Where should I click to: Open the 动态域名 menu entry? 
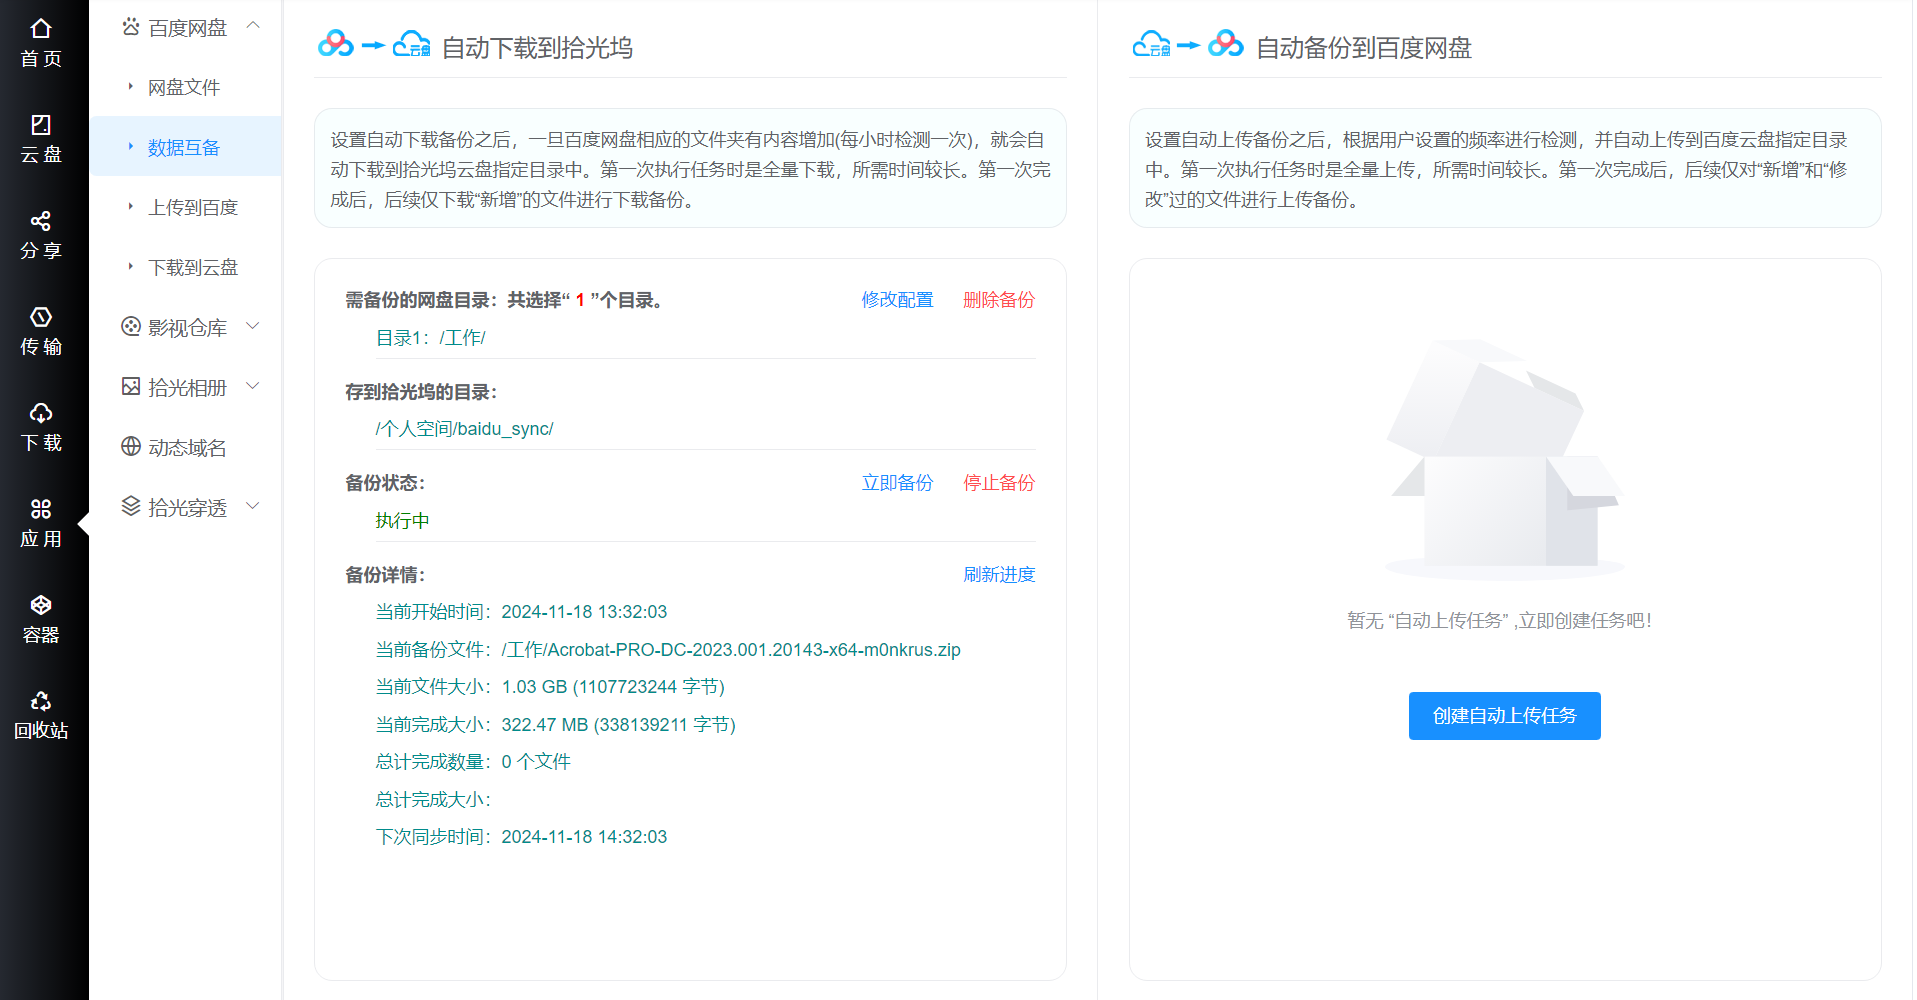186,447
